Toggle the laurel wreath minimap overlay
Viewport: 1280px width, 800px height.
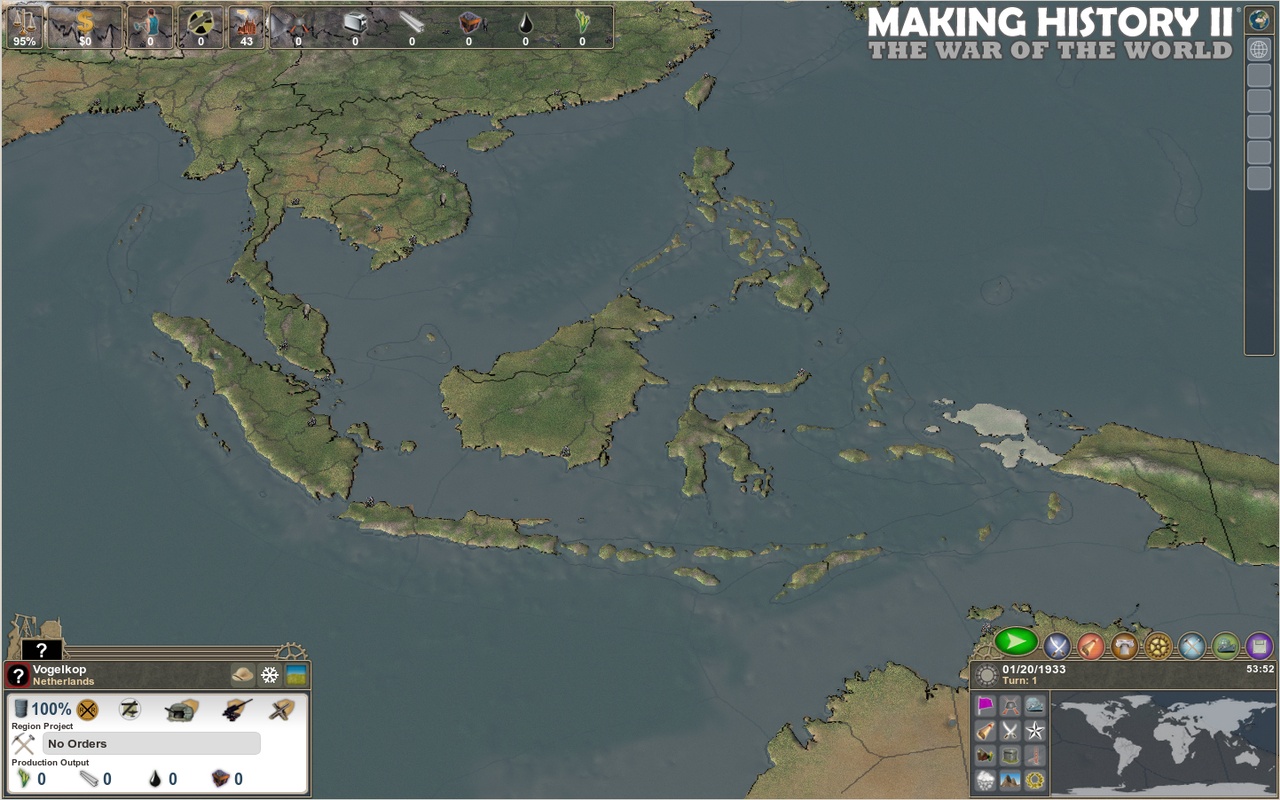coord(1035,780)
